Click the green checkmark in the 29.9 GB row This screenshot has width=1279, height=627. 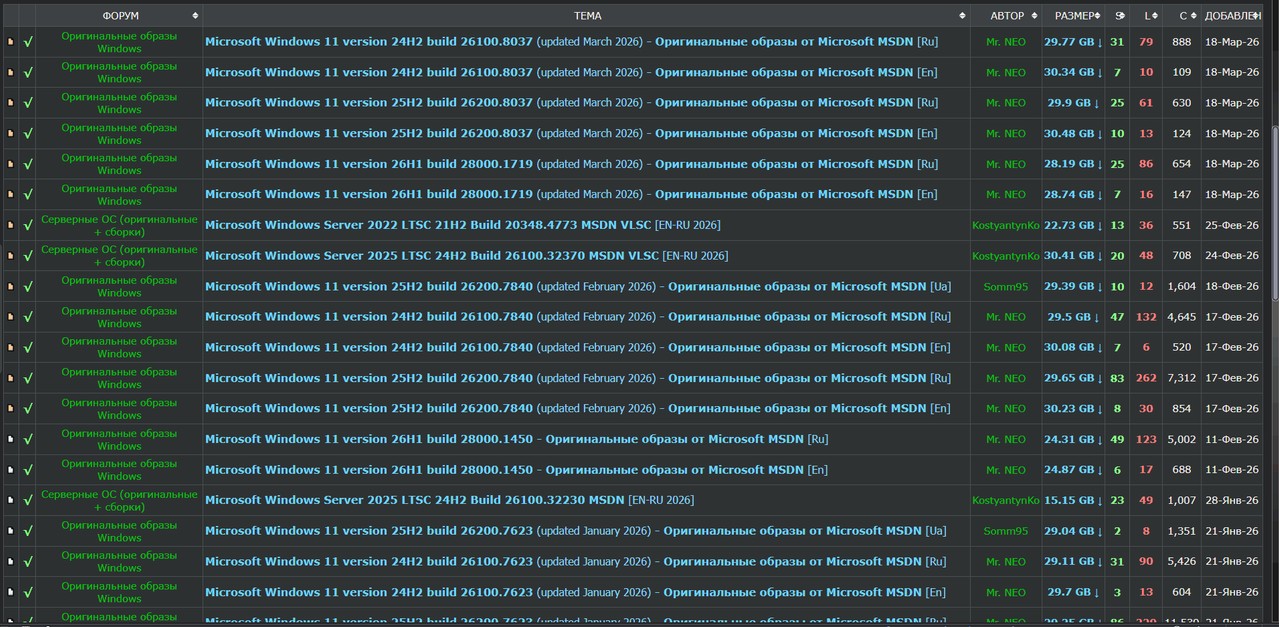(28, 103)
